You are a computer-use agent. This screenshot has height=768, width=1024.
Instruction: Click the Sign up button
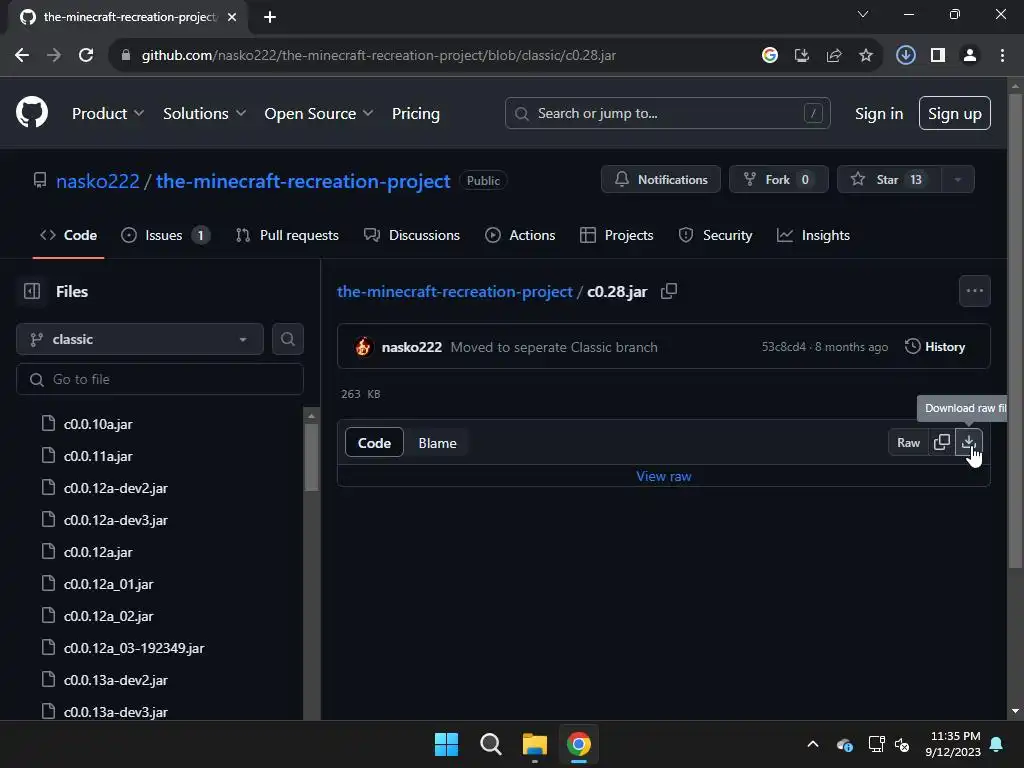pyautogui.click(x=954, y=113)
